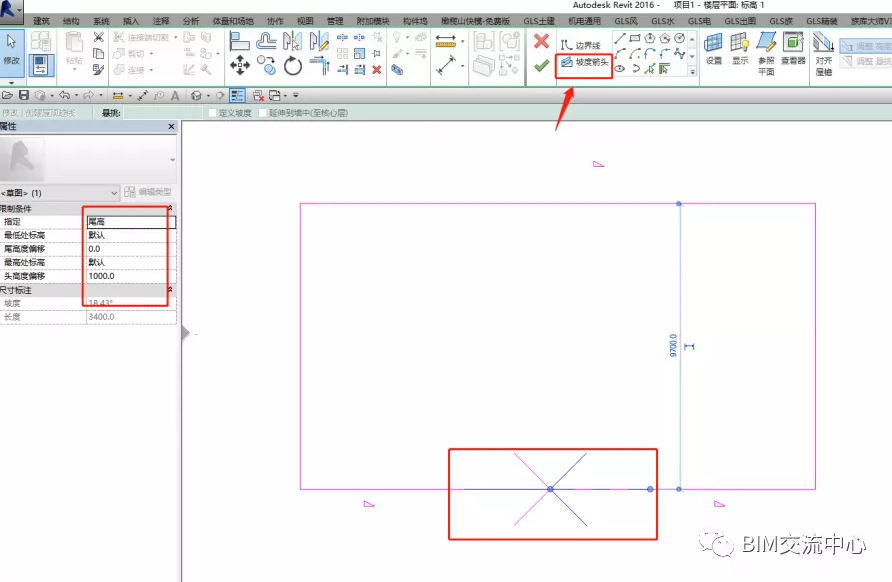Open the type selector dropdown in Properties
Image resolution: width=892 pixels, height=582 pixels.
[x=172, y=160]
